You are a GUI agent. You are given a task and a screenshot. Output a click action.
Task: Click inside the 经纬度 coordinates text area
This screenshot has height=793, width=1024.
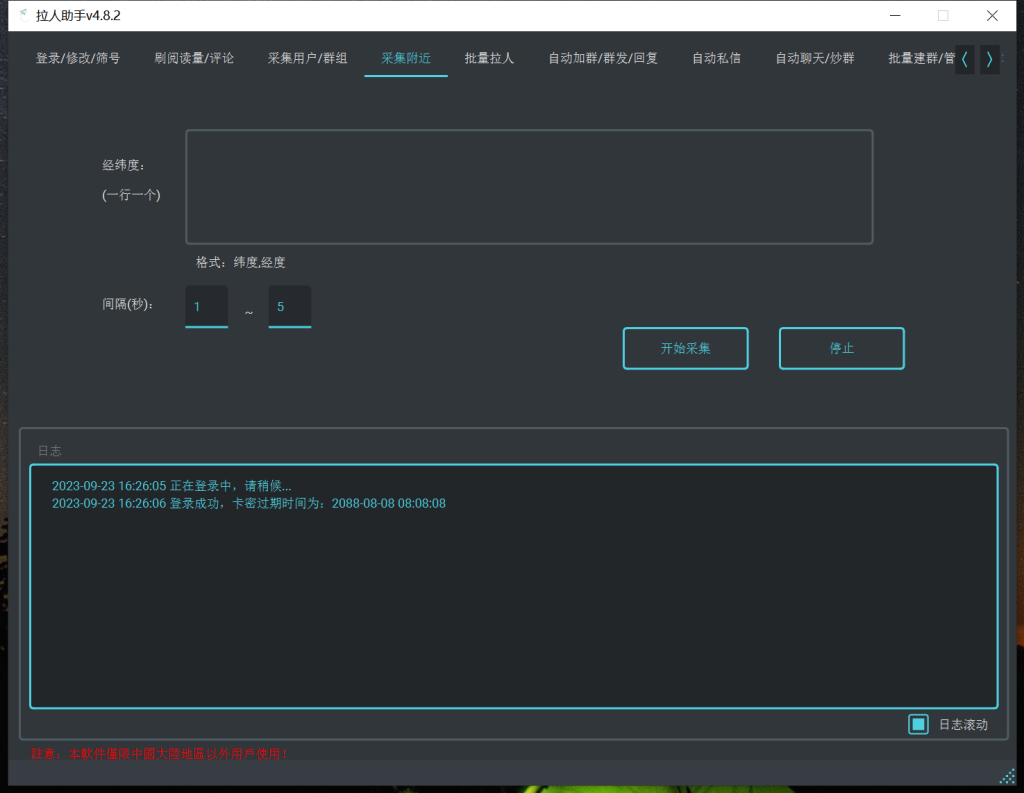tap(528, 186)
